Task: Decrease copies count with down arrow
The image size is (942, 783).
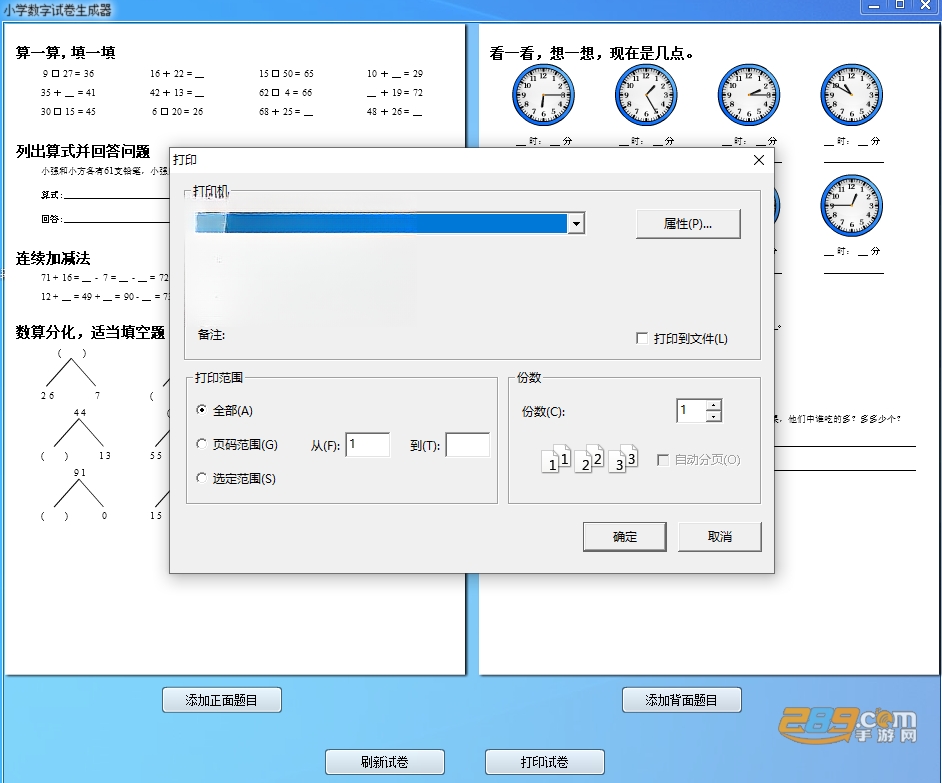Action: tap(714, 416)
